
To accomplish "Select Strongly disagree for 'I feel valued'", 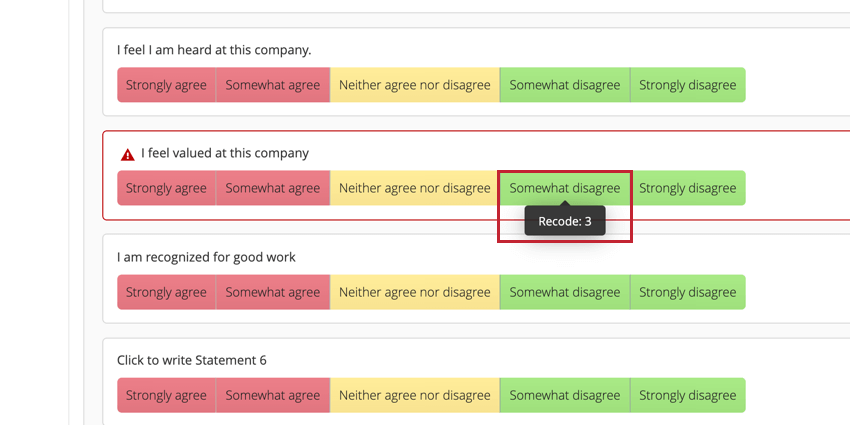I will coord(687,188).
